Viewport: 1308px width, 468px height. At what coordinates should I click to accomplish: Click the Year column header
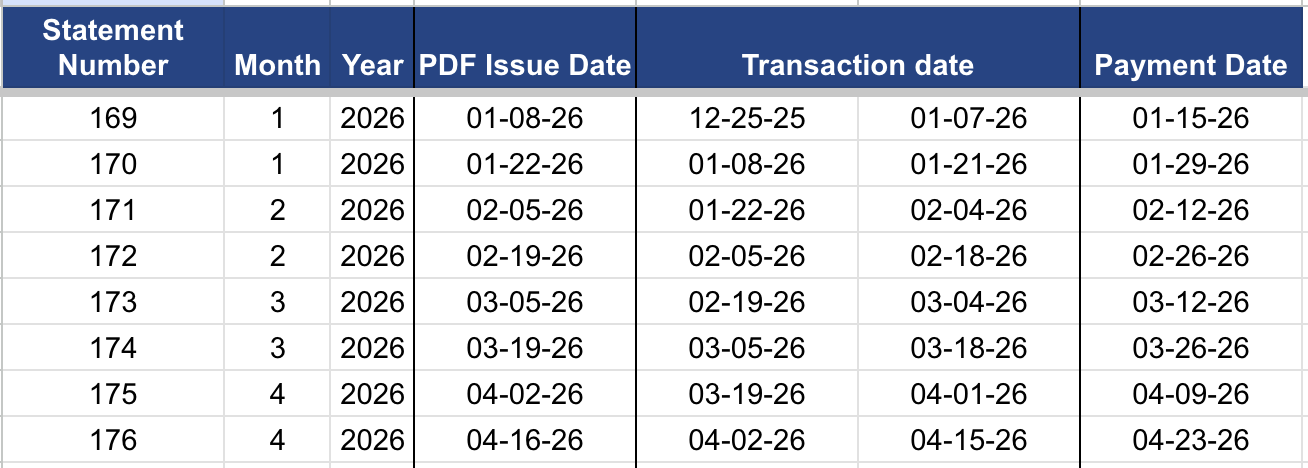[372, 66]
